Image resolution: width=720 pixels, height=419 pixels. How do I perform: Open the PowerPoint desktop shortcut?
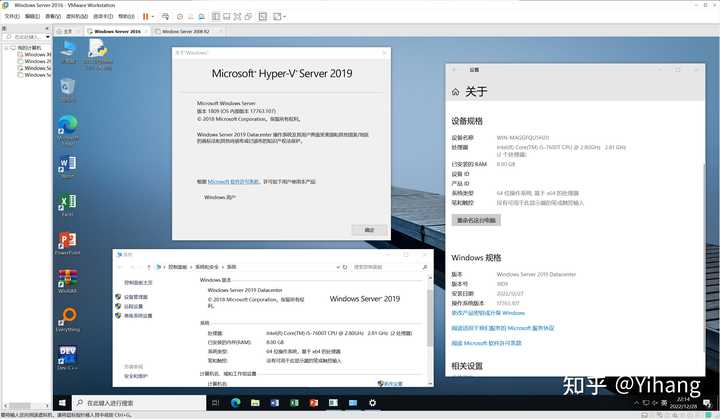[x=68, y=243]
